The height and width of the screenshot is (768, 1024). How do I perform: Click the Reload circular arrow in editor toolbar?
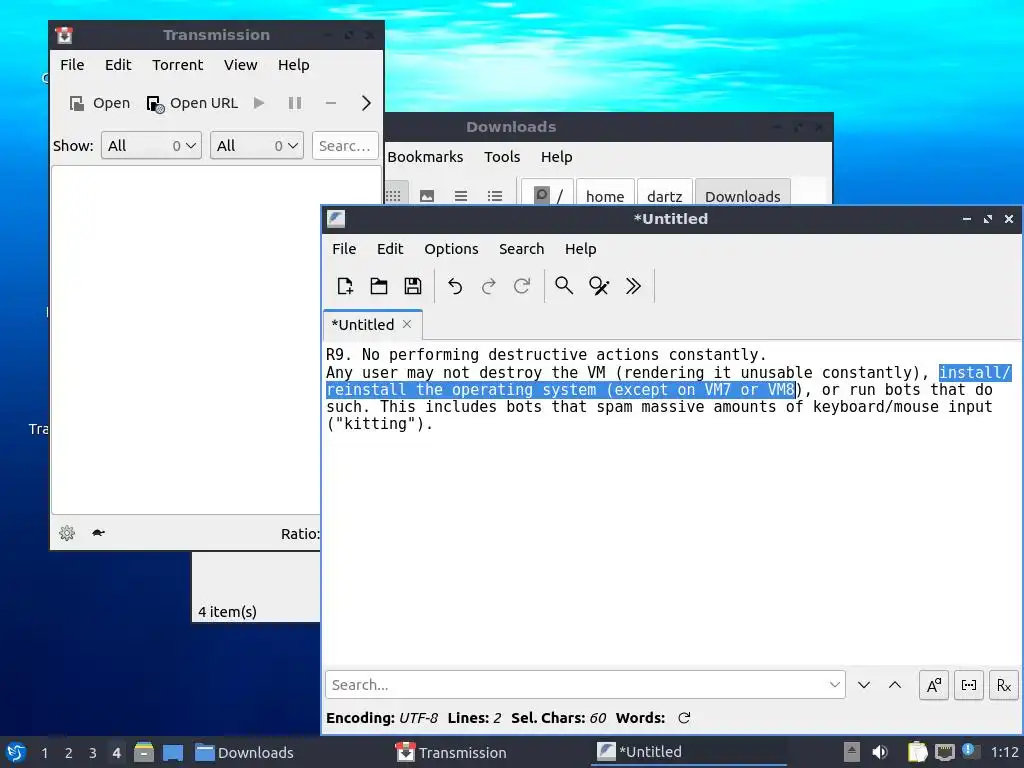coord(522,286)
